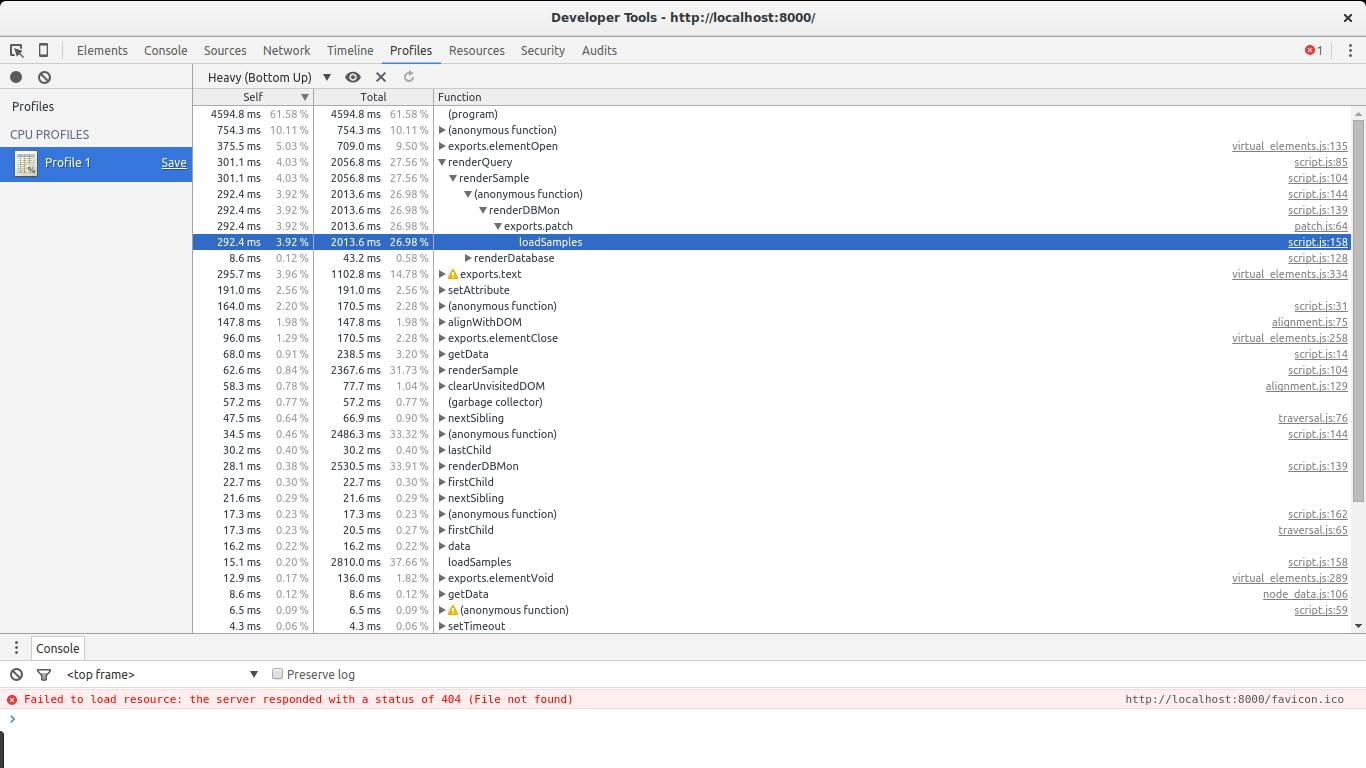Open the top frame context dropdown
This screenshot has width=1366, height=768.
click(162, 674)
